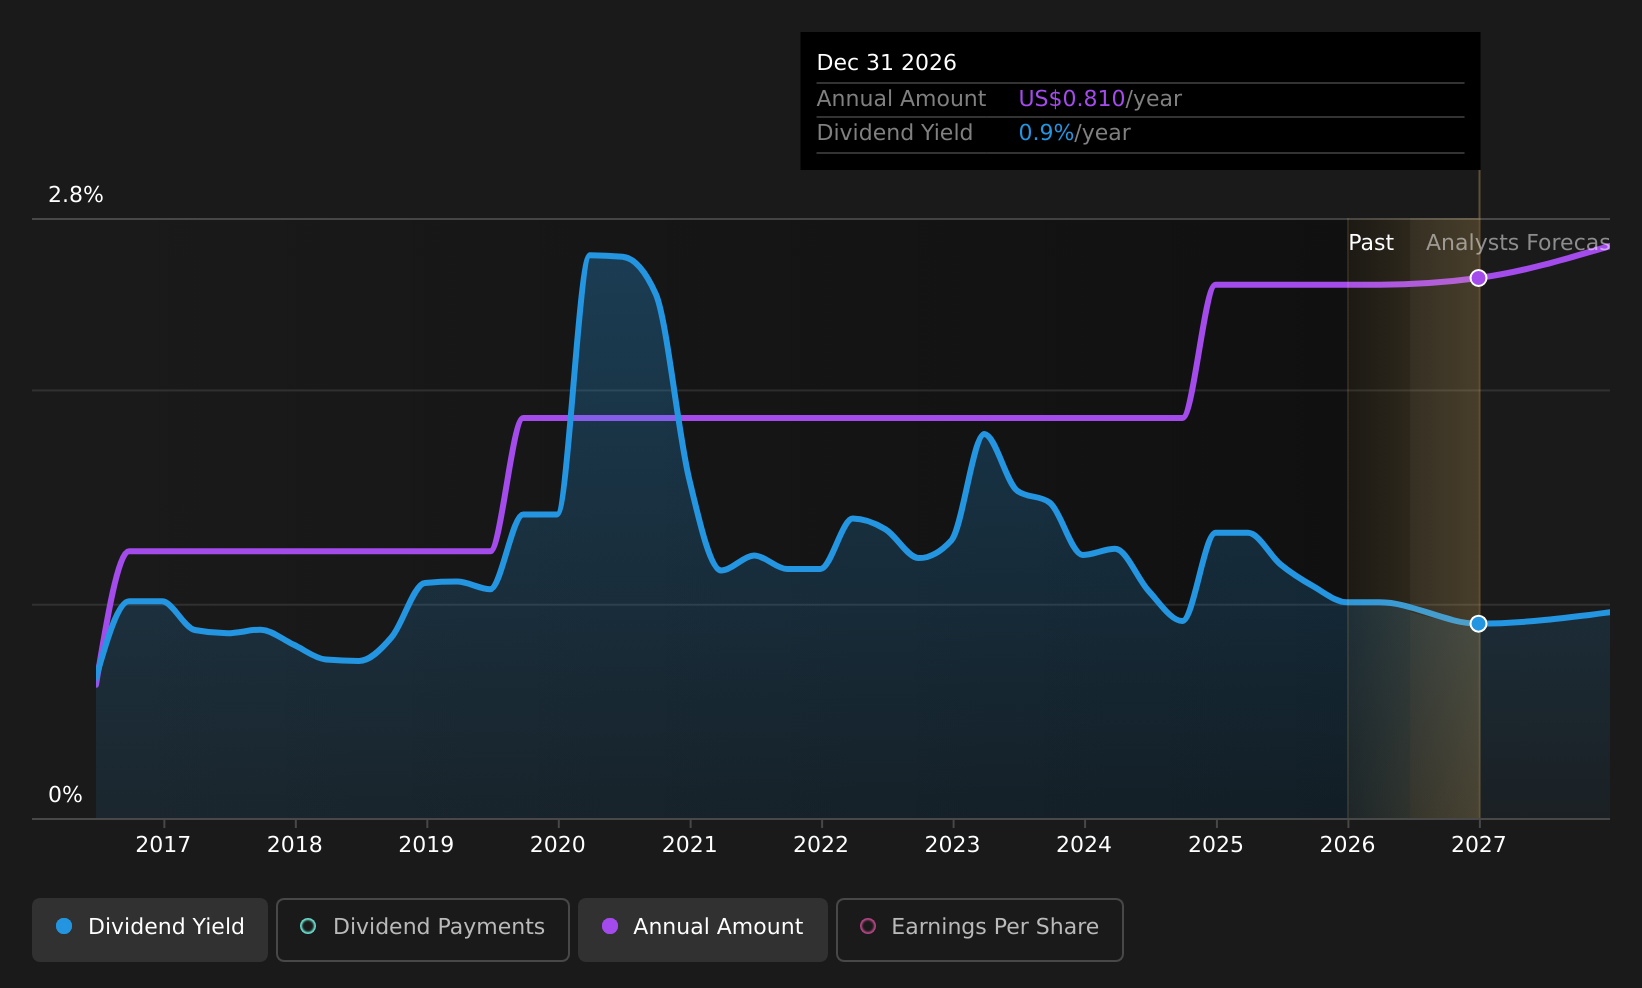Click the Analysts Forecast label

1518,243
